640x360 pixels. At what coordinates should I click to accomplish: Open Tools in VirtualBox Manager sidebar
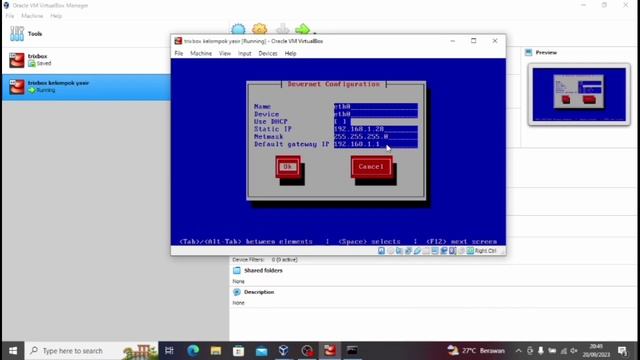pos(86,34)
